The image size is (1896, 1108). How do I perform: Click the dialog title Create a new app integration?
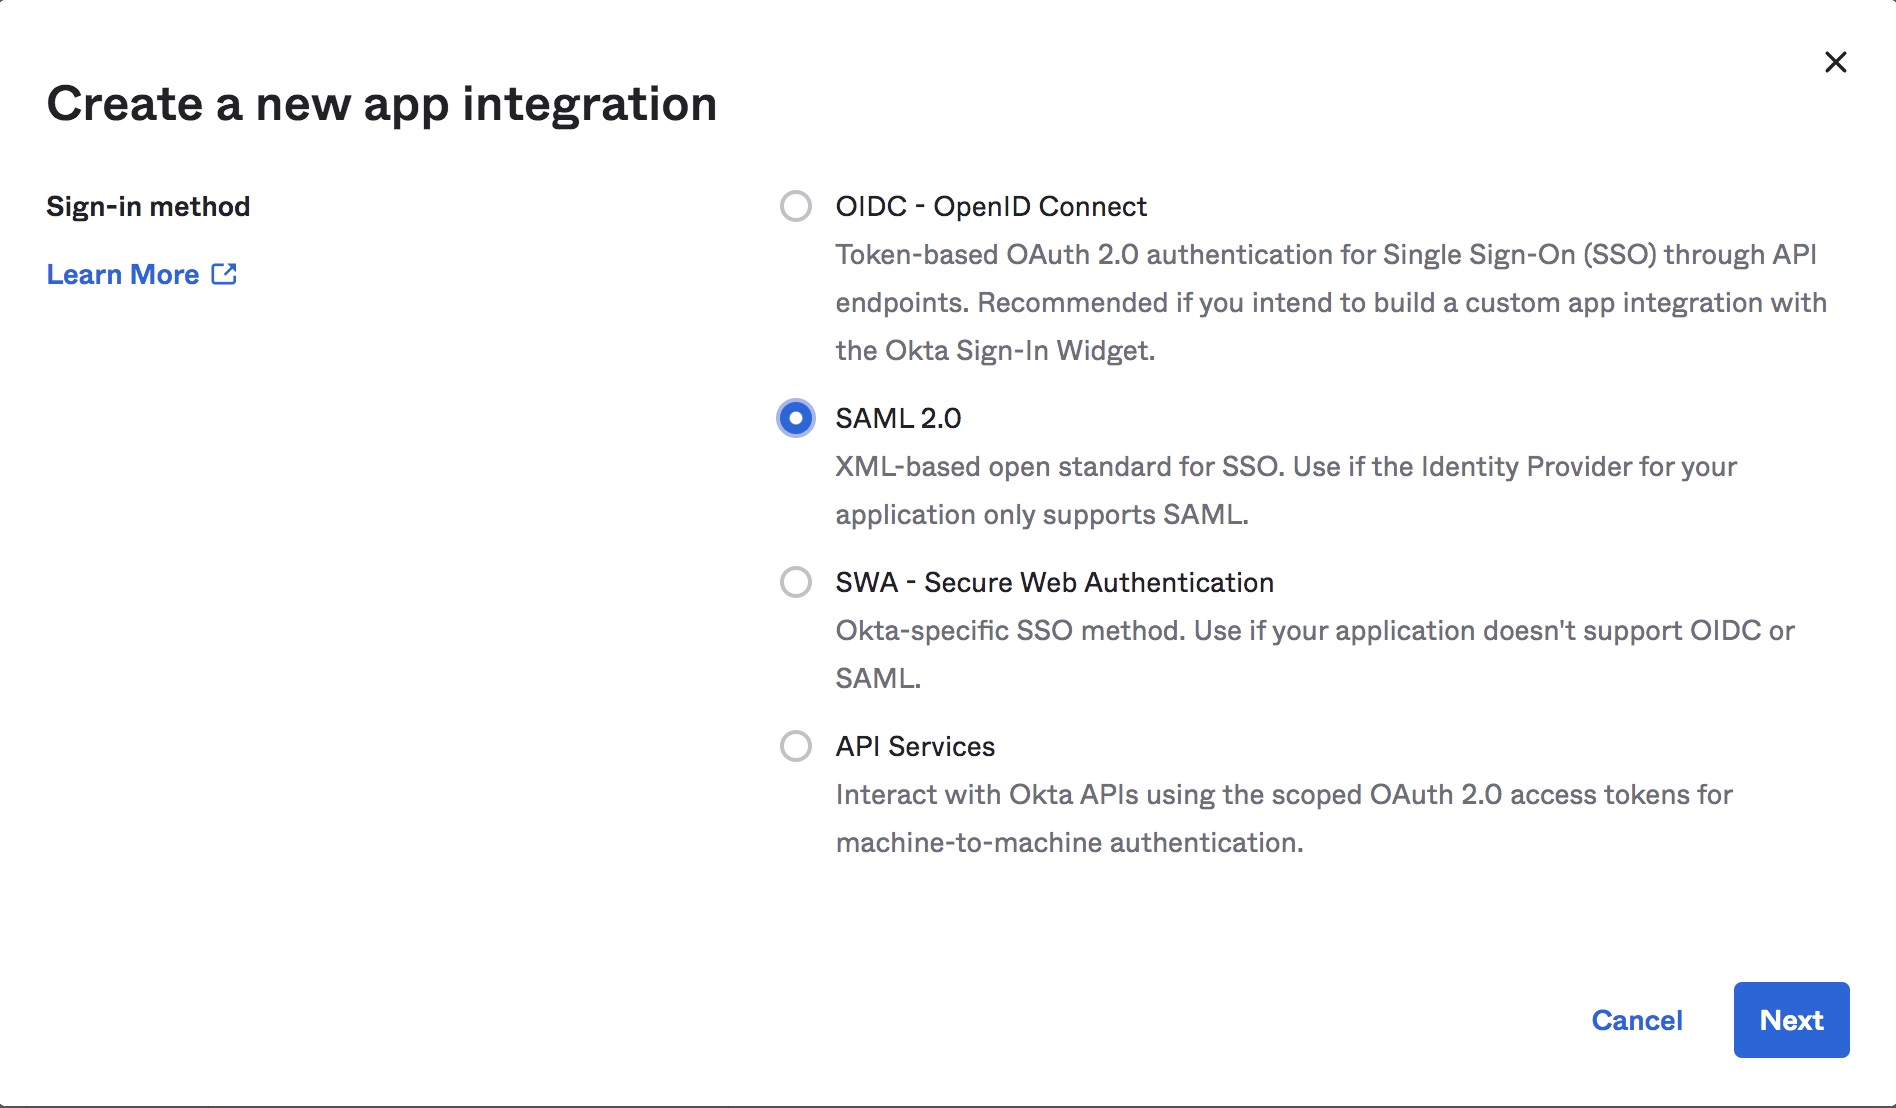(382, 103)
